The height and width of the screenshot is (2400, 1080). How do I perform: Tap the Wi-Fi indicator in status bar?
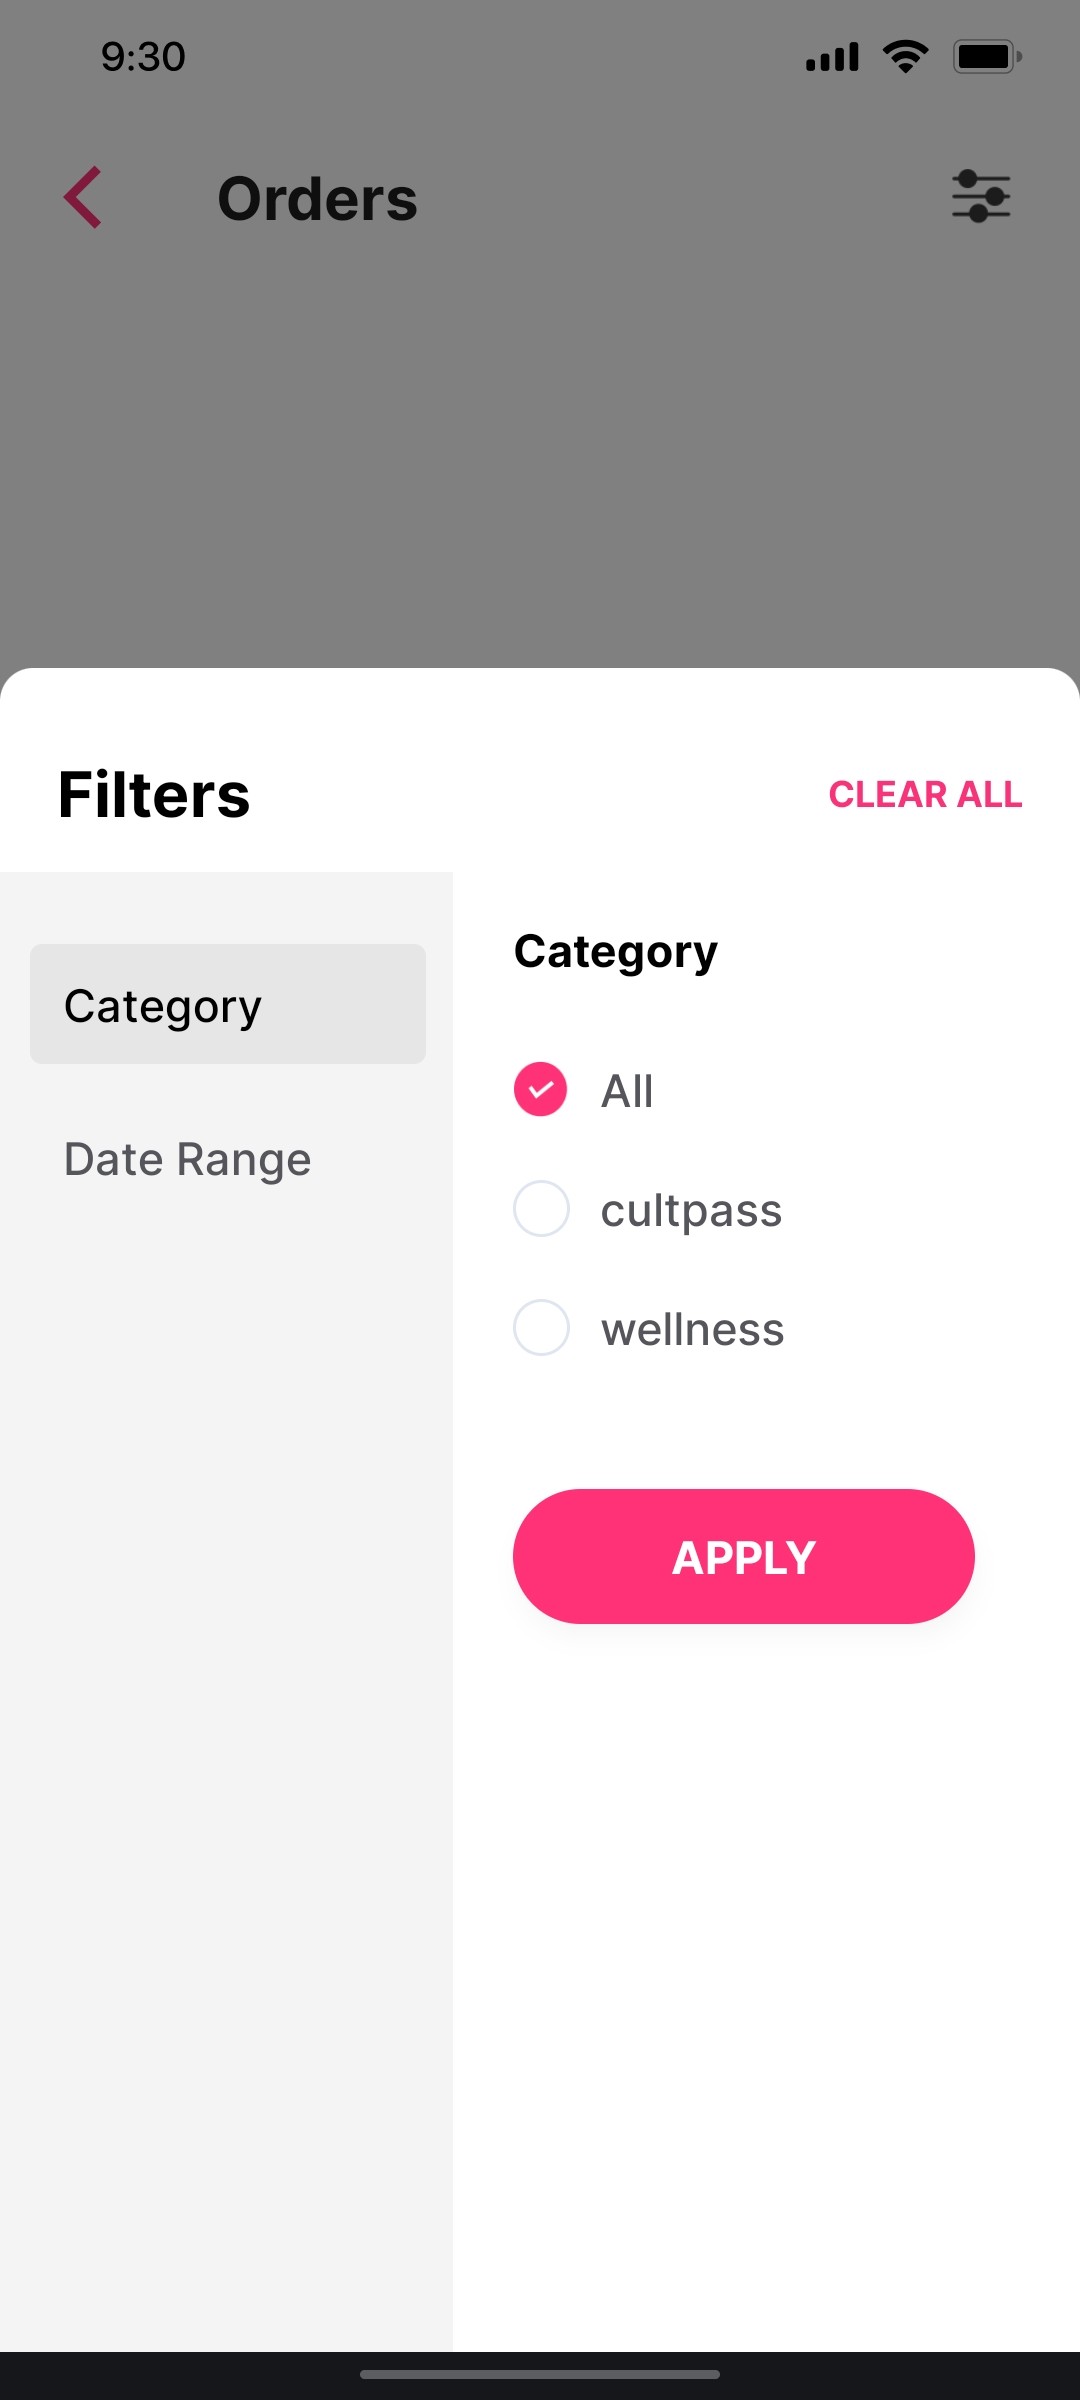click(x=905, y=56)
